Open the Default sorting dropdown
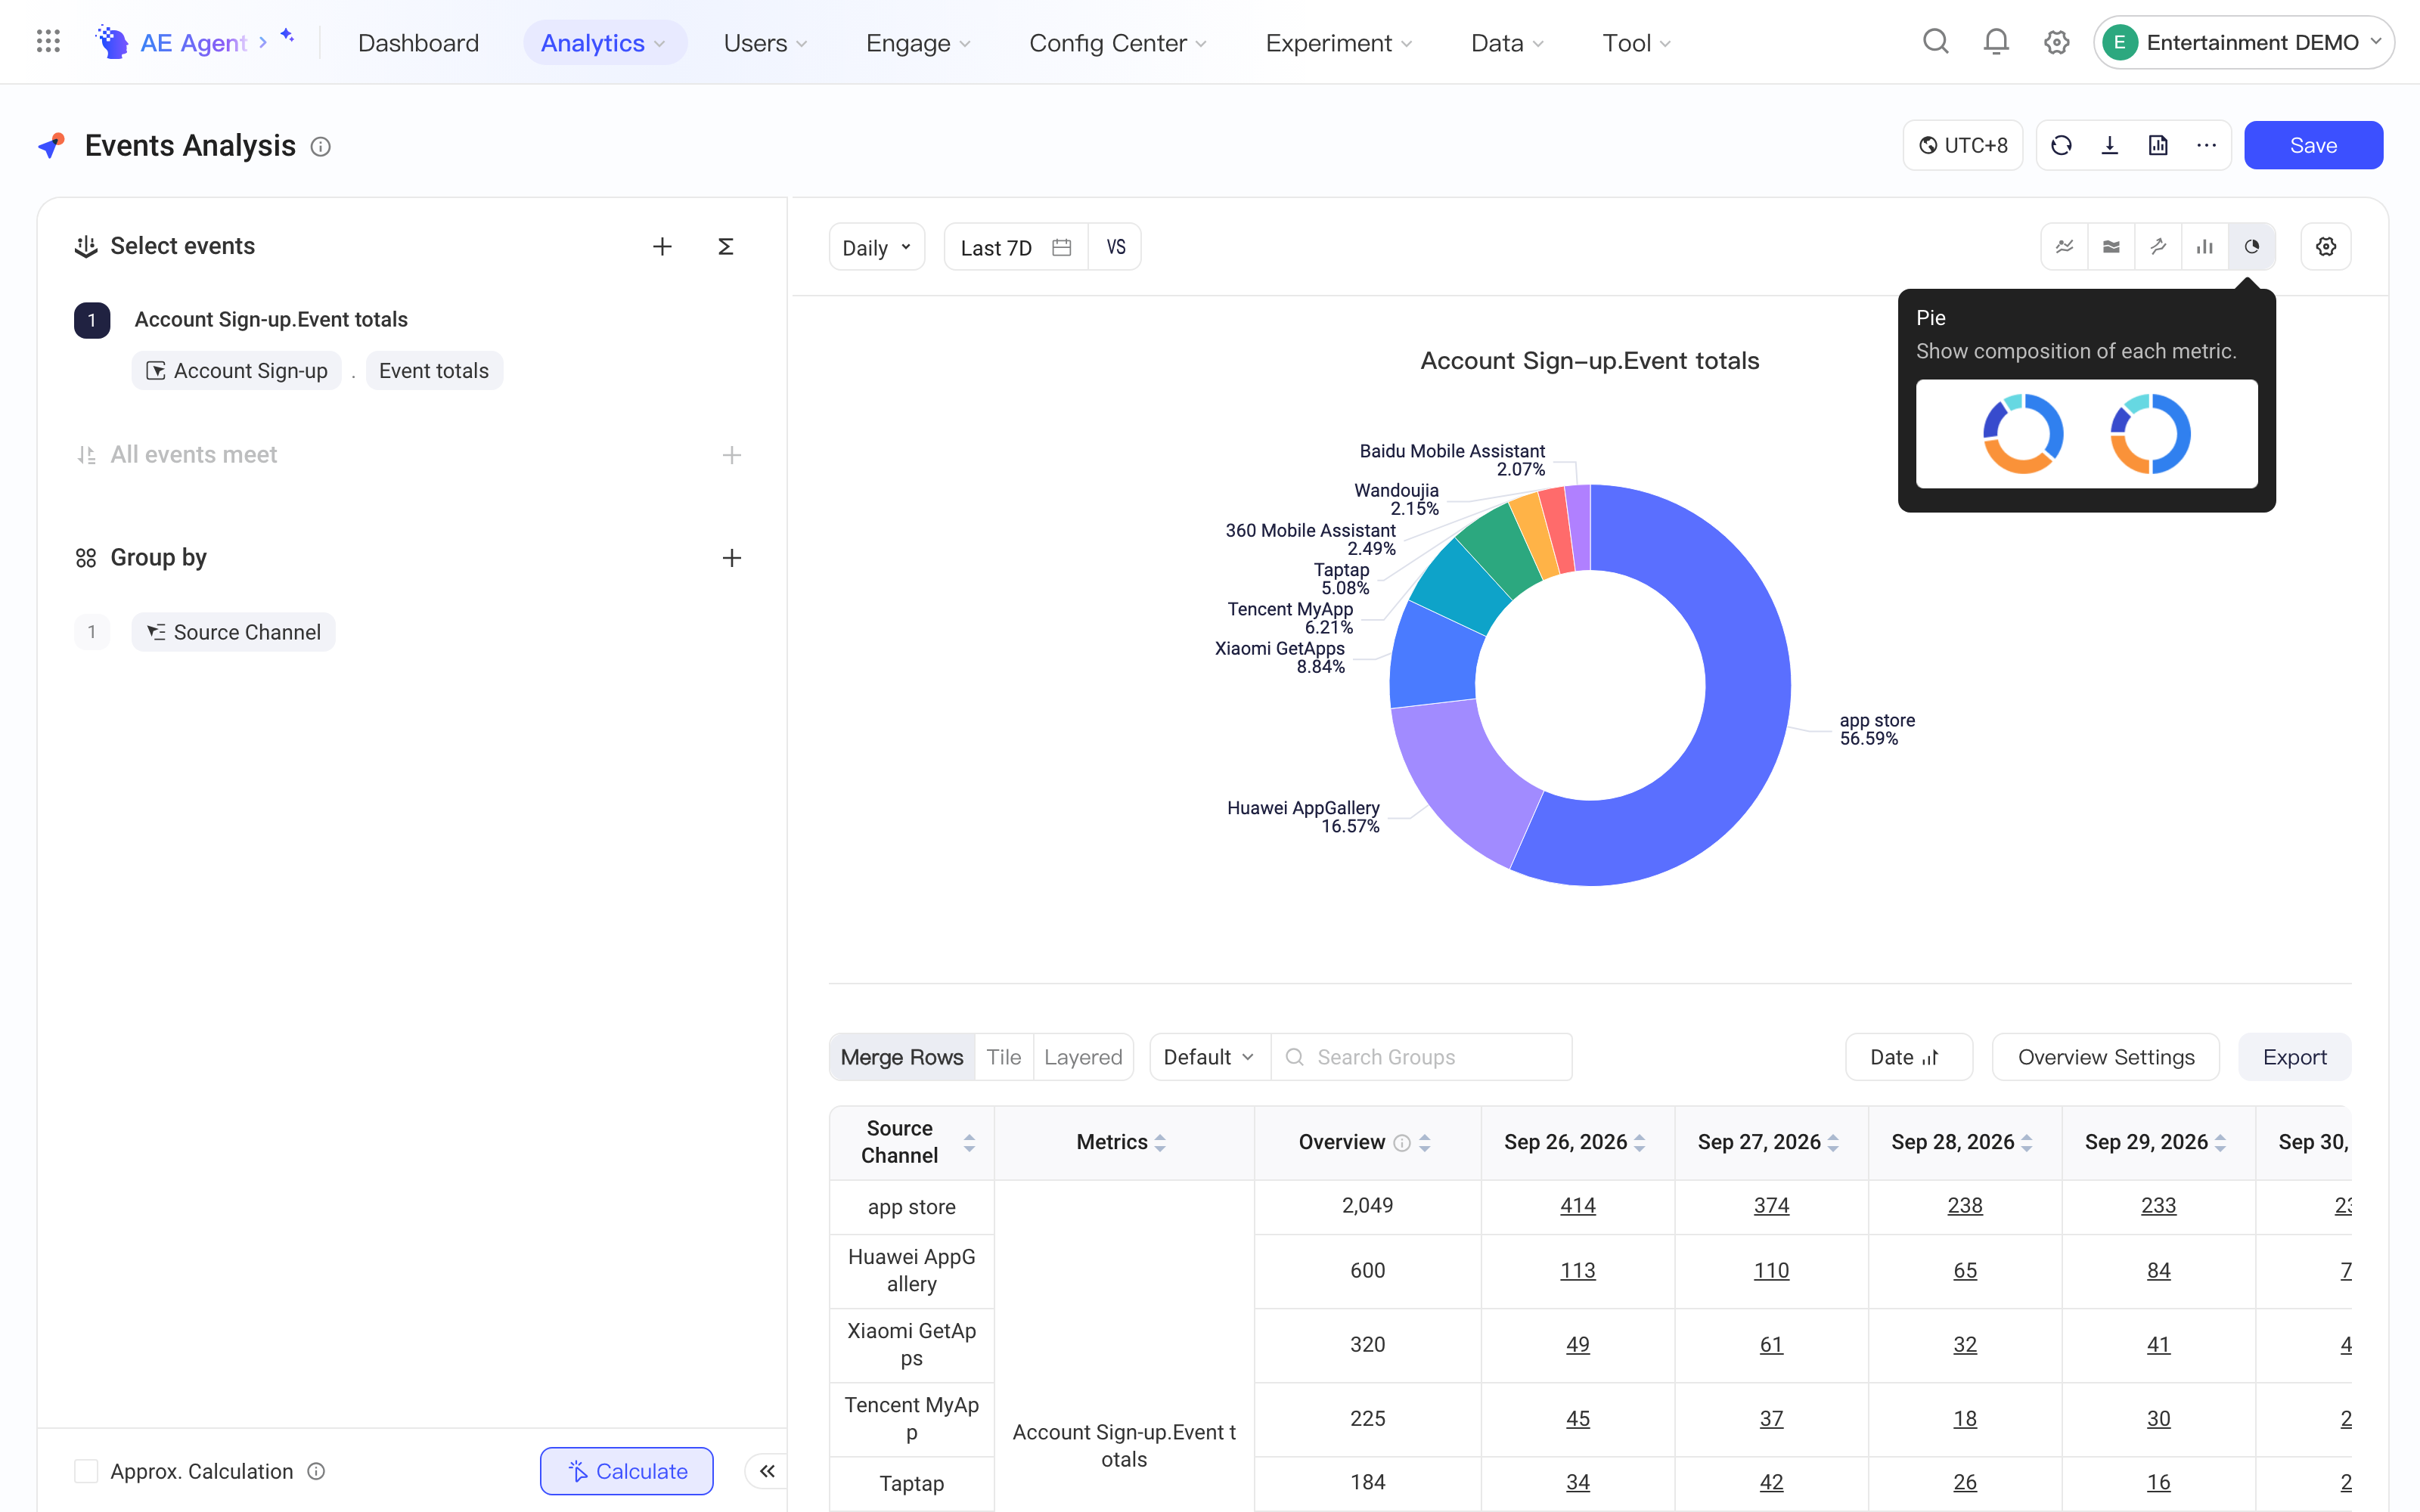 (1210, 1057)
